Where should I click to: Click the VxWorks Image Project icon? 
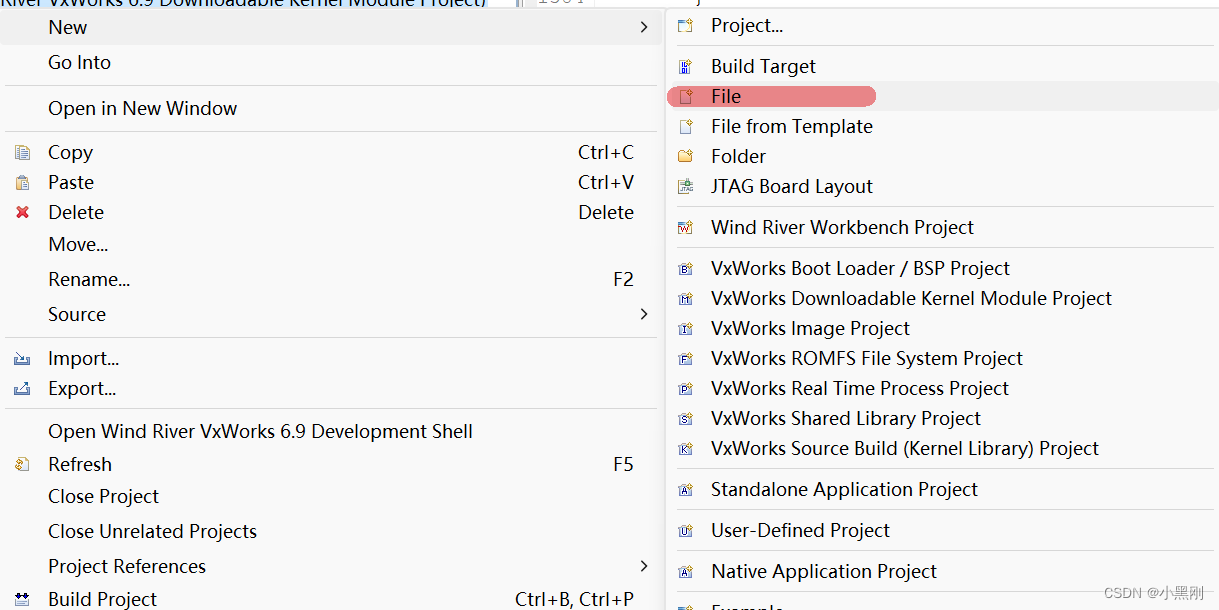click(x=685, y=329)
